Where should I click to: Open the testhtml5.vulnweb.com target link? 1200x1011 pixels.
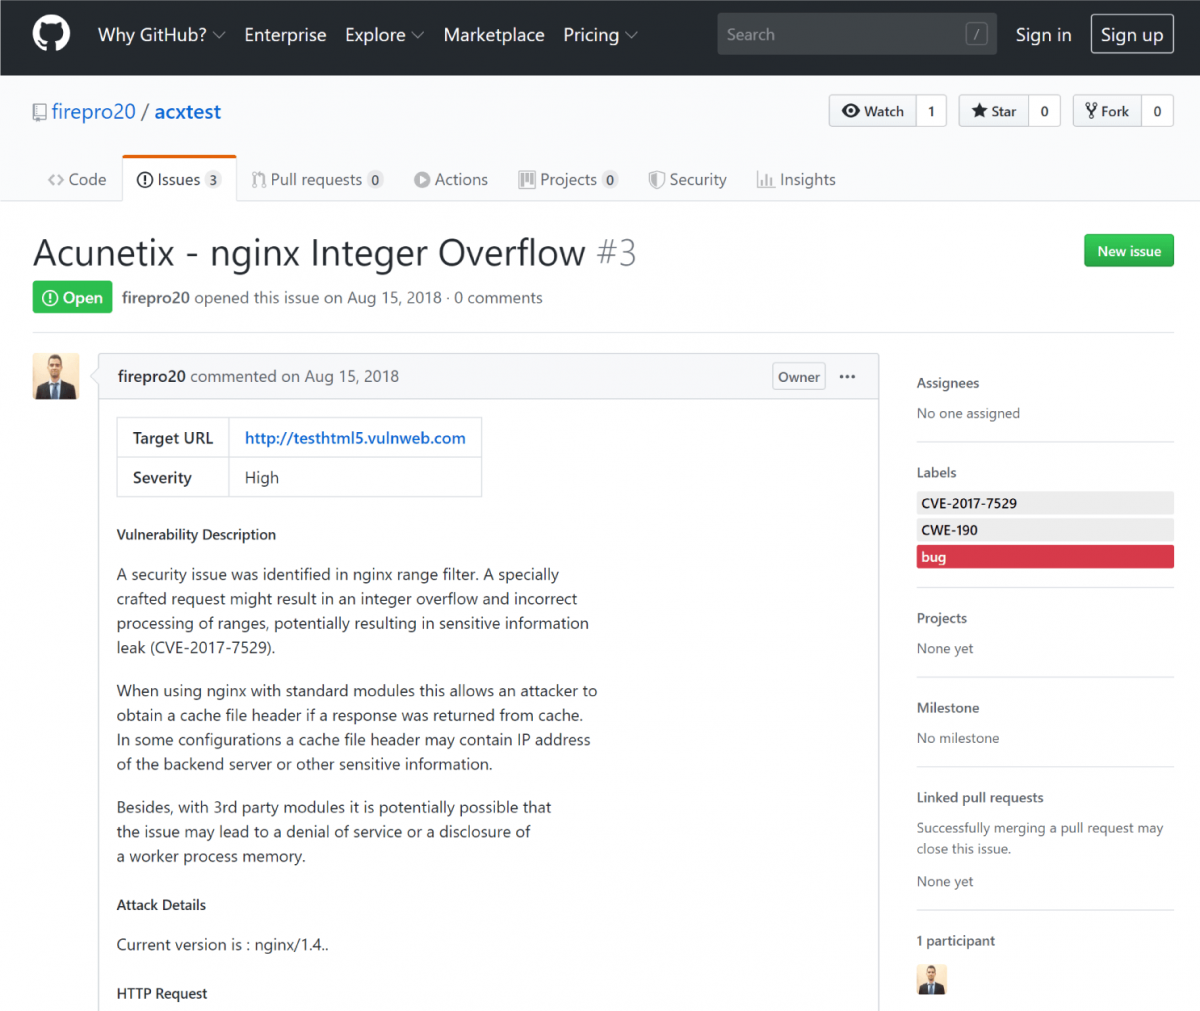pos(355,438)
